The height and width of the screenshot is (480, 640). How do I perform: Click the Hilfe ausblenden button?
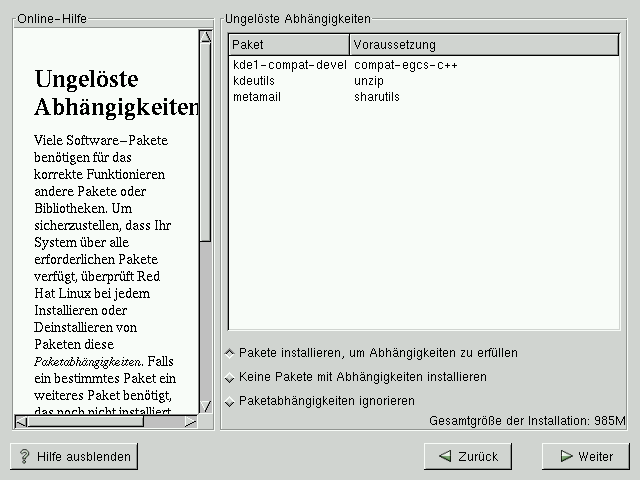(73, 456)
